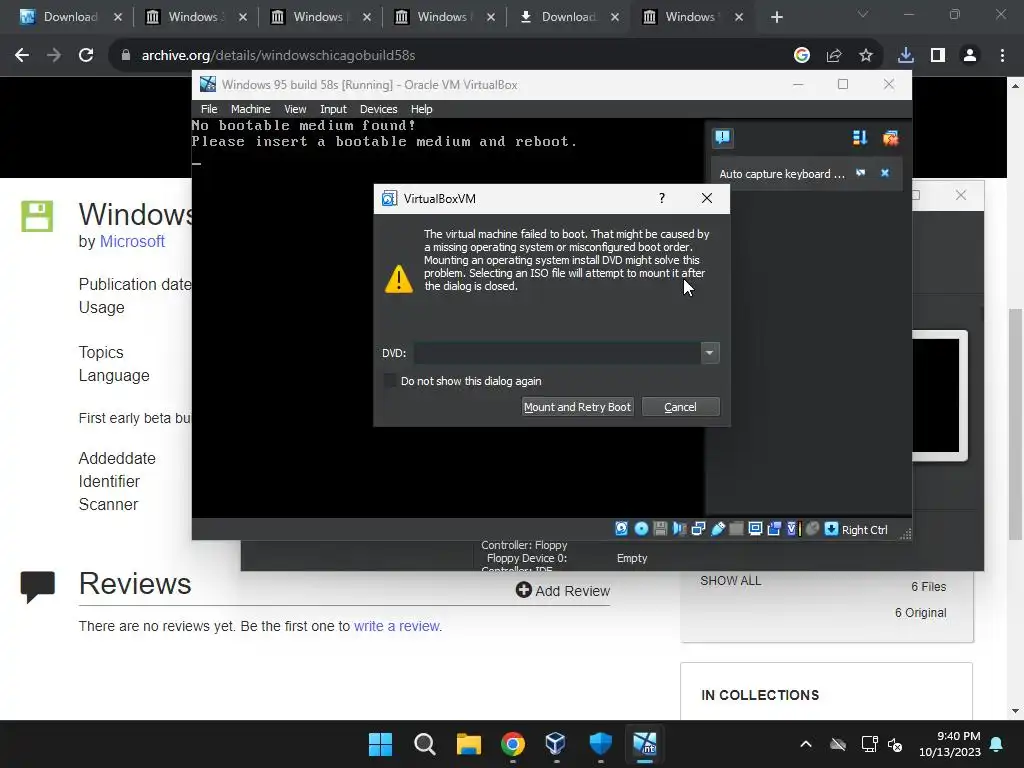The width and height of the screenshot is (1024, 768).
Task: Switch to the first Download browser tab
Action: (x=71, y=17)
